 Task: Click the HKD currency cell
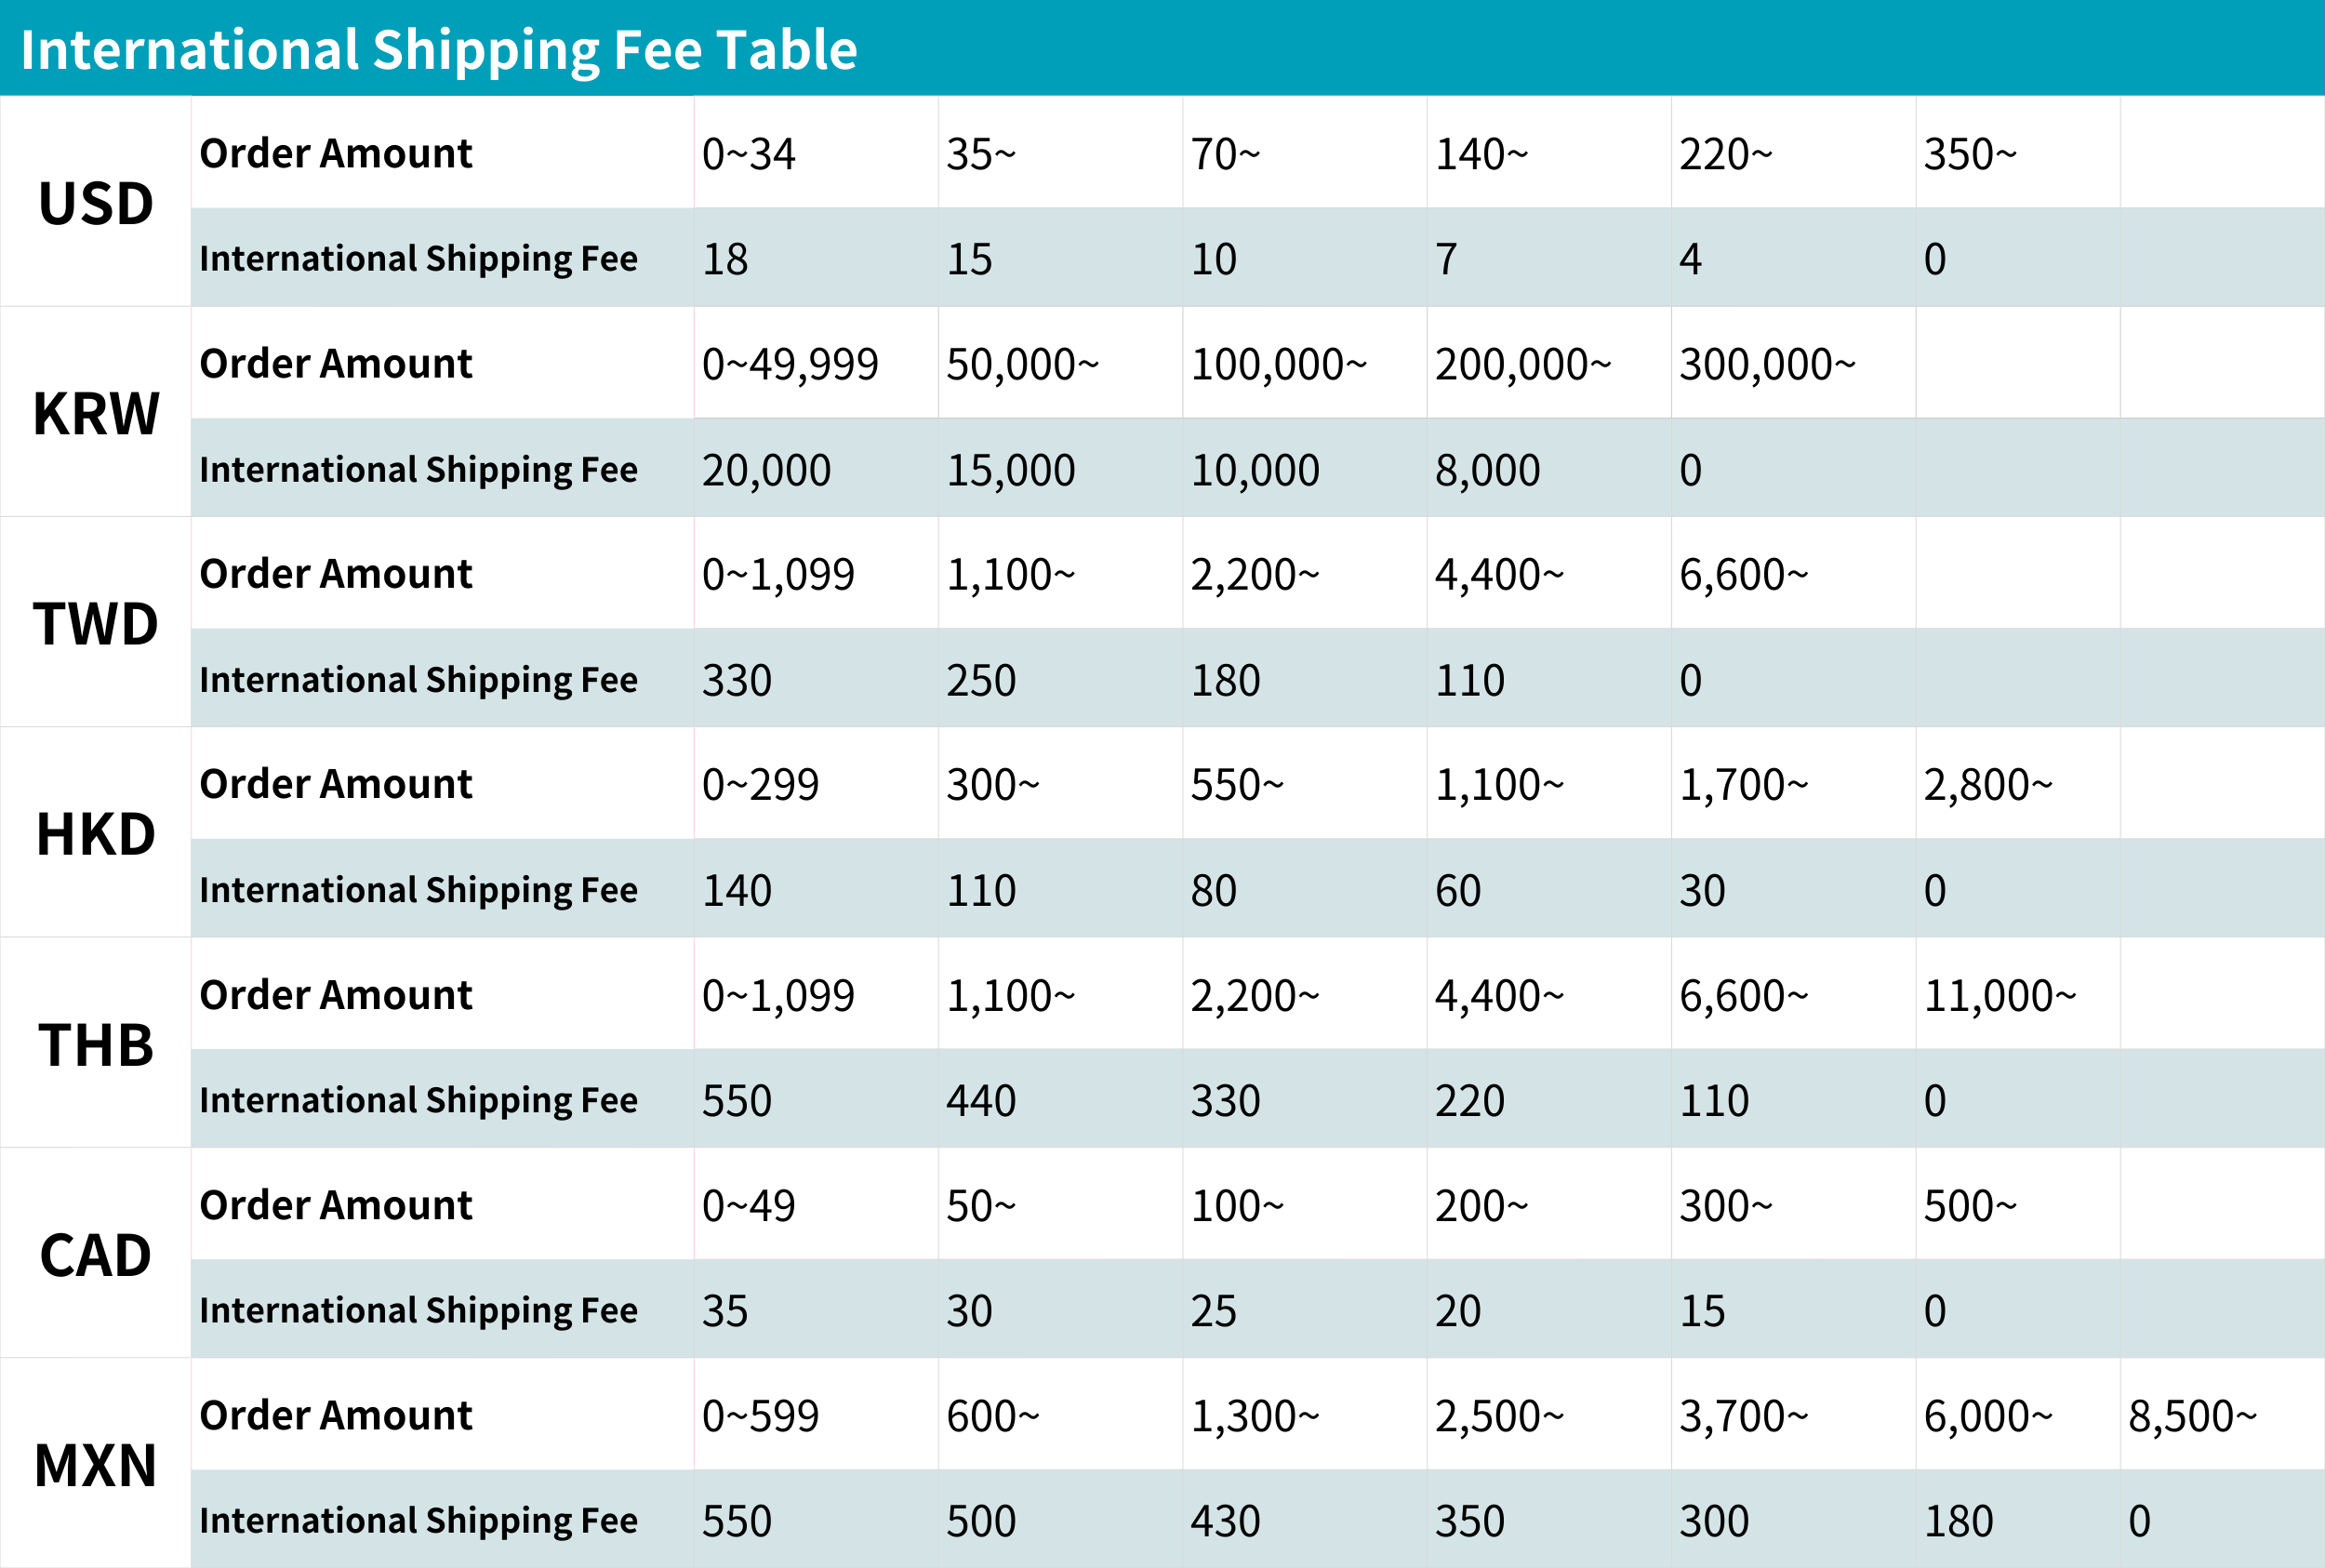click(x=96, y=832)
